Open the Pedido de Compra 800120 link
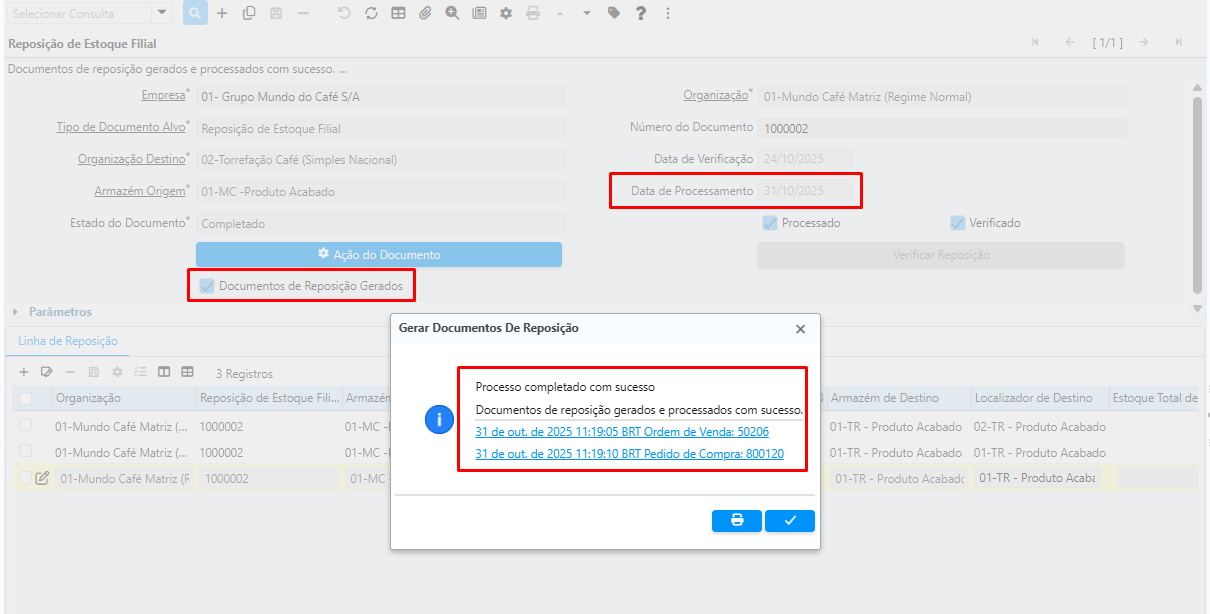 click(629, 453)
